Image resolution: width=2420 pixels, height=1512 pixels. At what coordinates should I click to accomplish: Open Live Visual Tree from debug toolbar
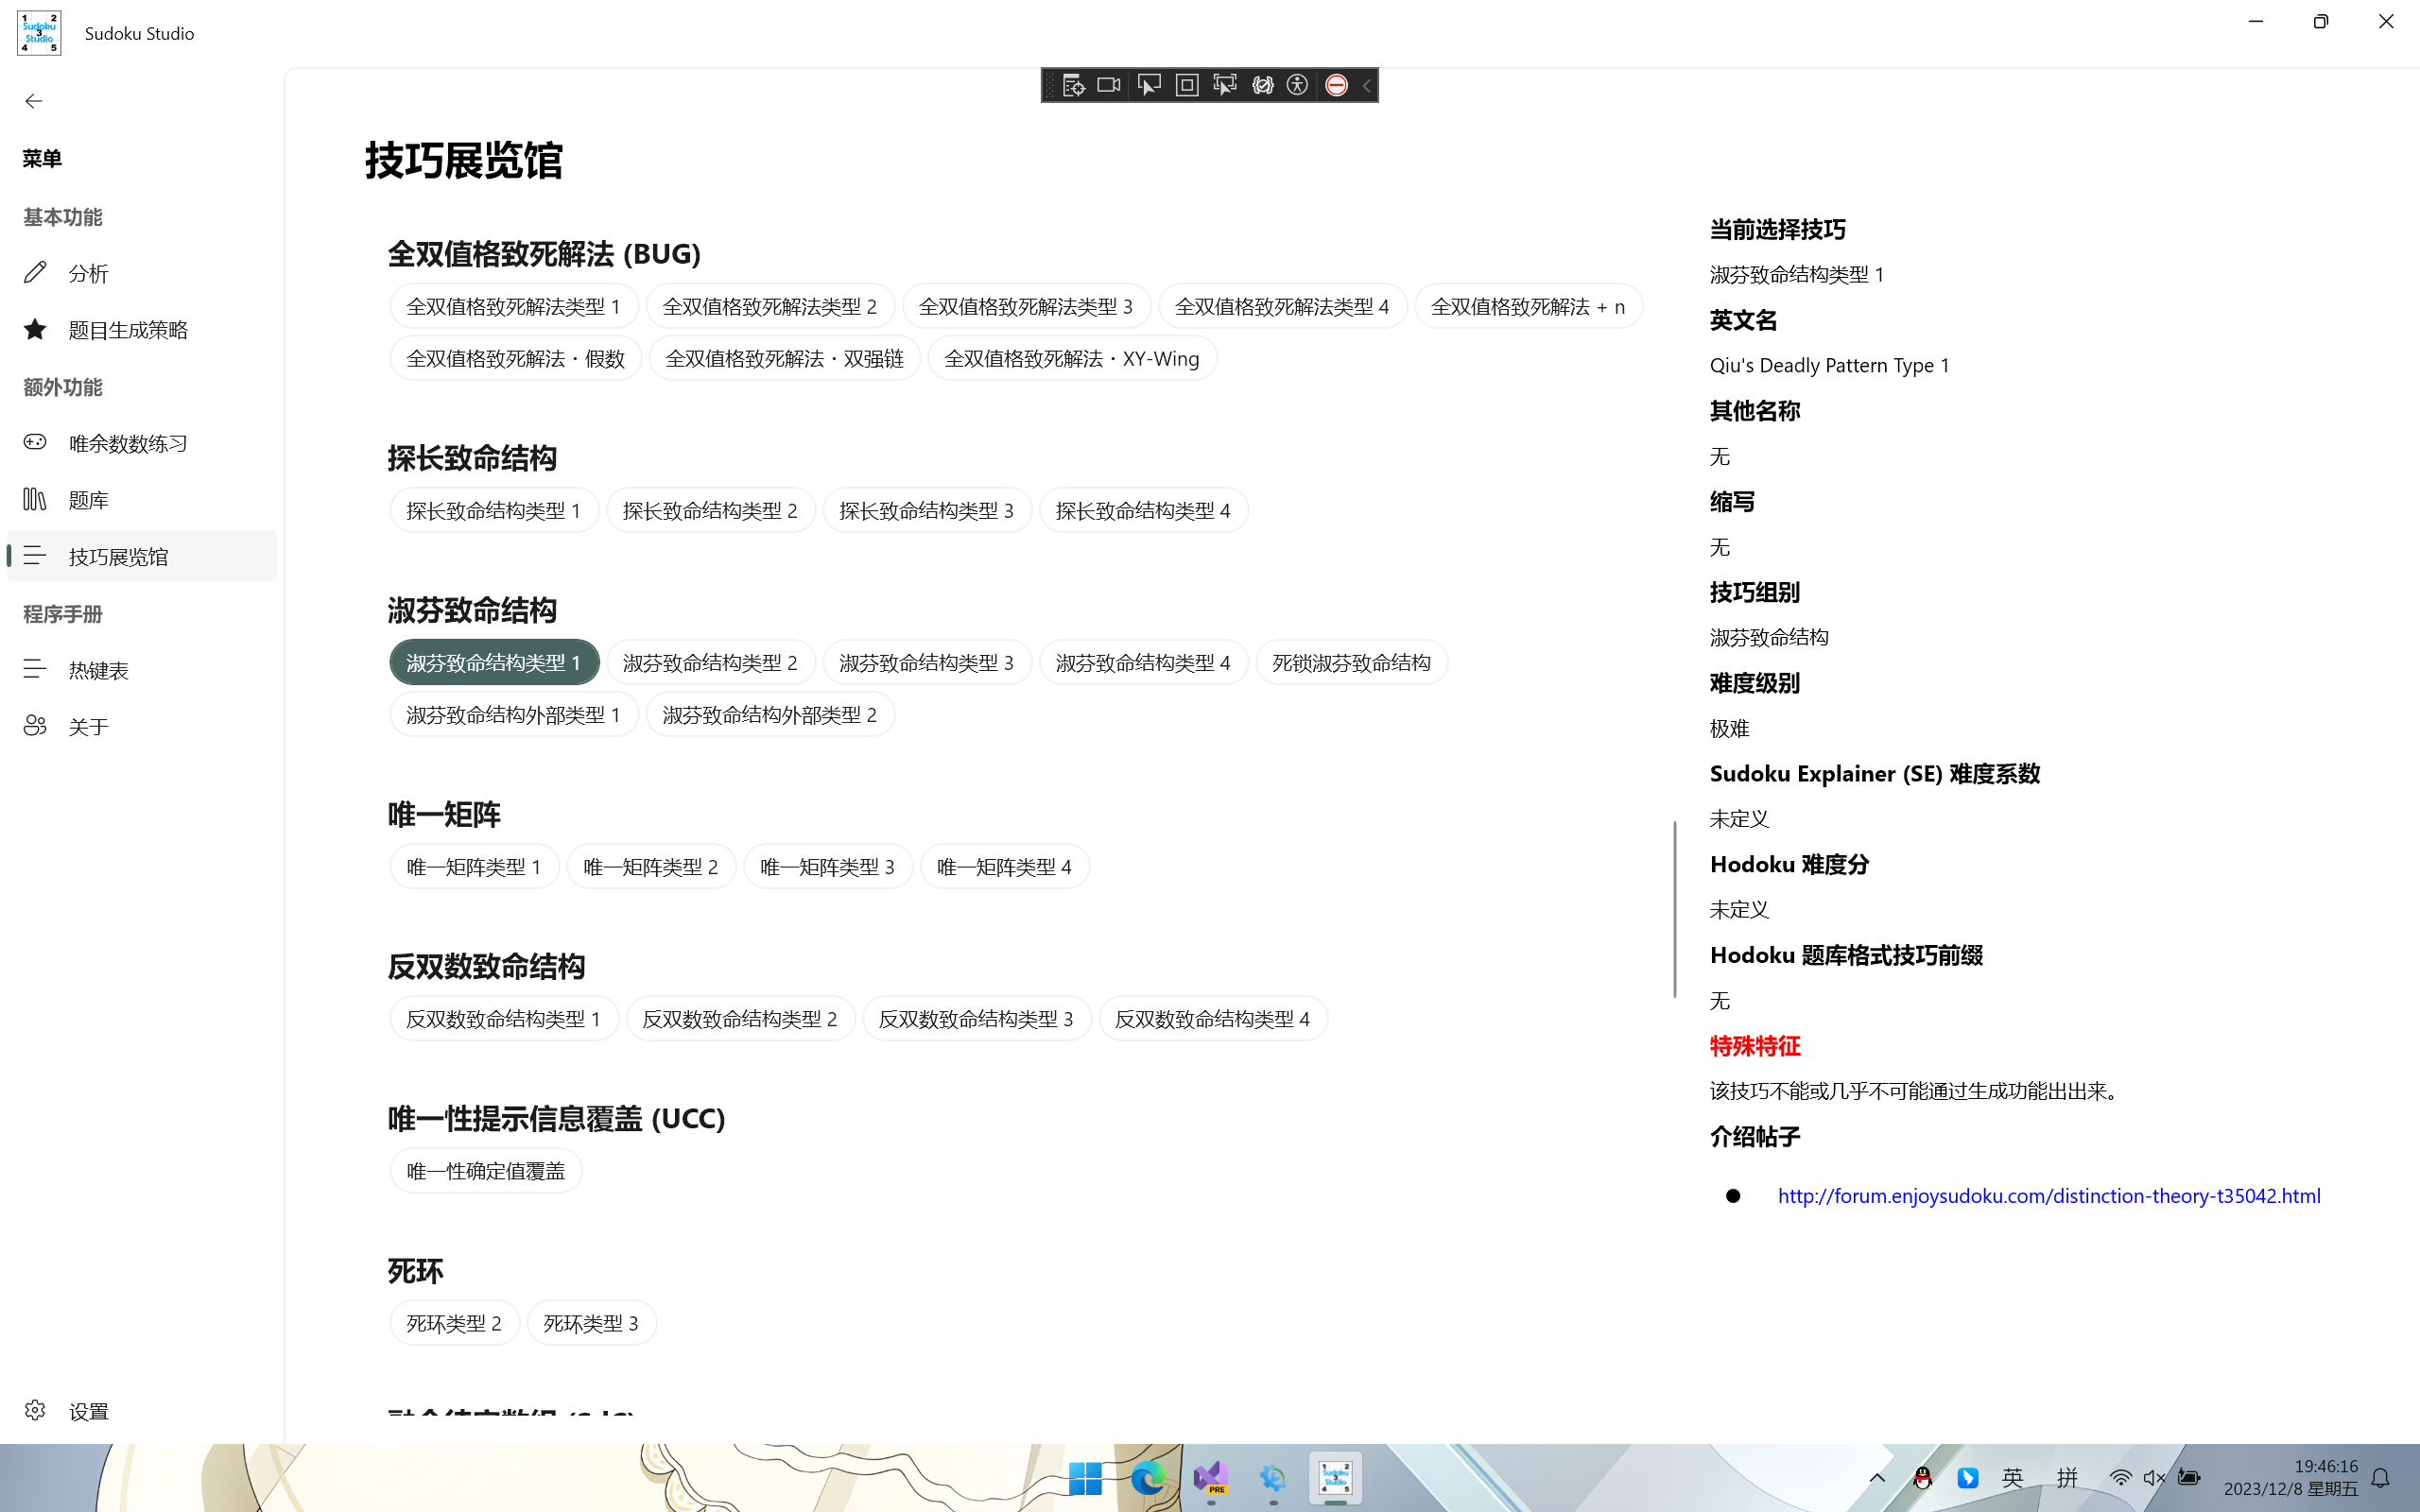[1073, 85]
